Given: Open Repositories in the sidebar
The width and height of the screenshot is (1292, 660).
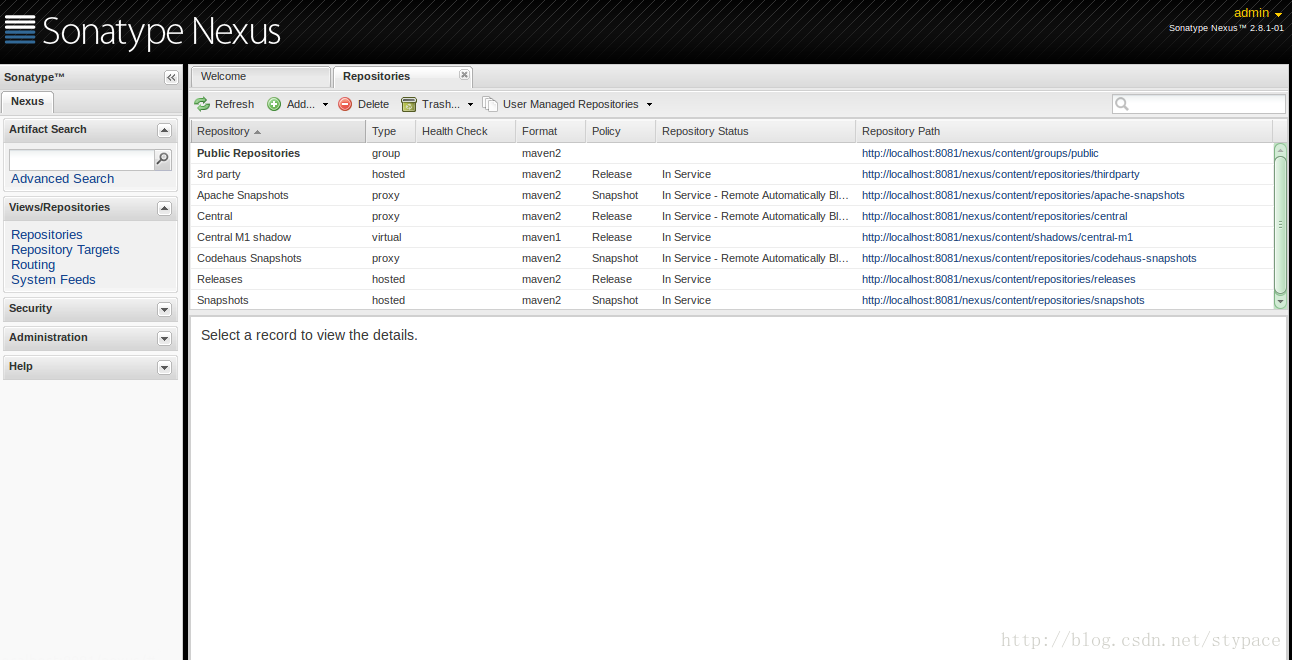Looking at the screenshot, I should 47,235.
